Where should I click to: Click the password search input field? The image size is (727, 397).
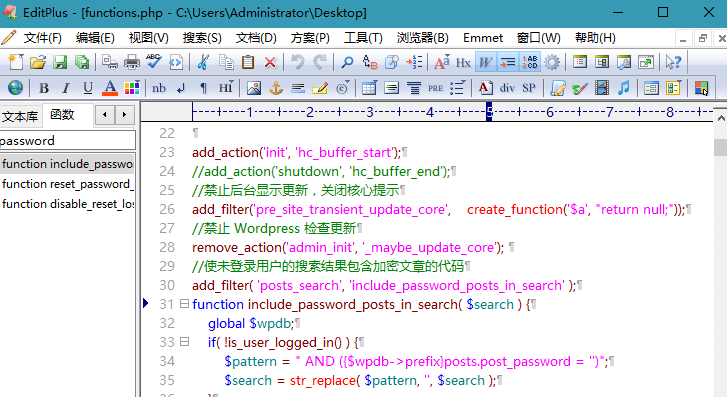68,141
